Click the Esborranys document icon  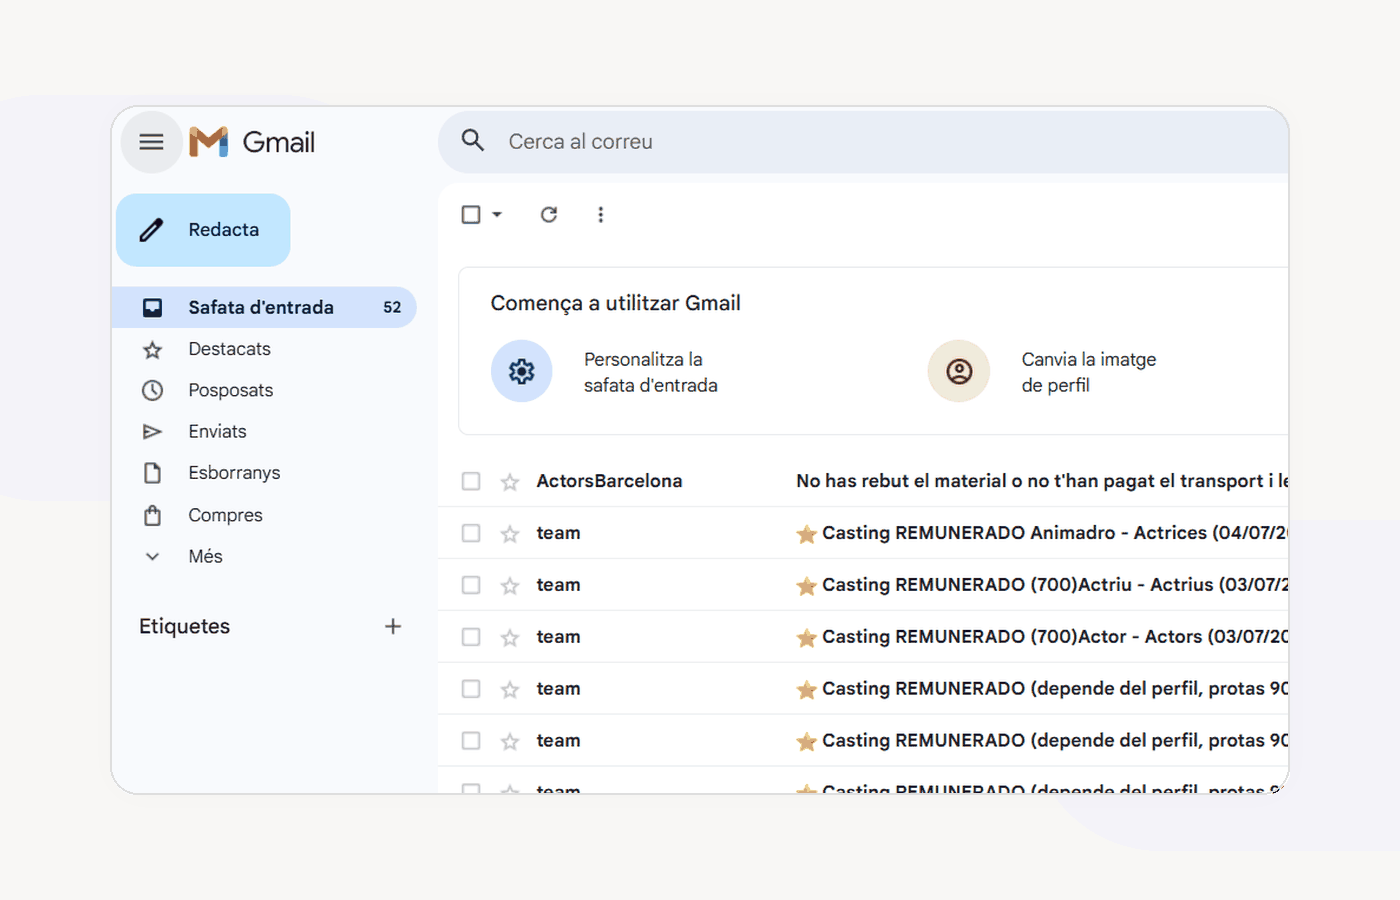click(152, 473)
